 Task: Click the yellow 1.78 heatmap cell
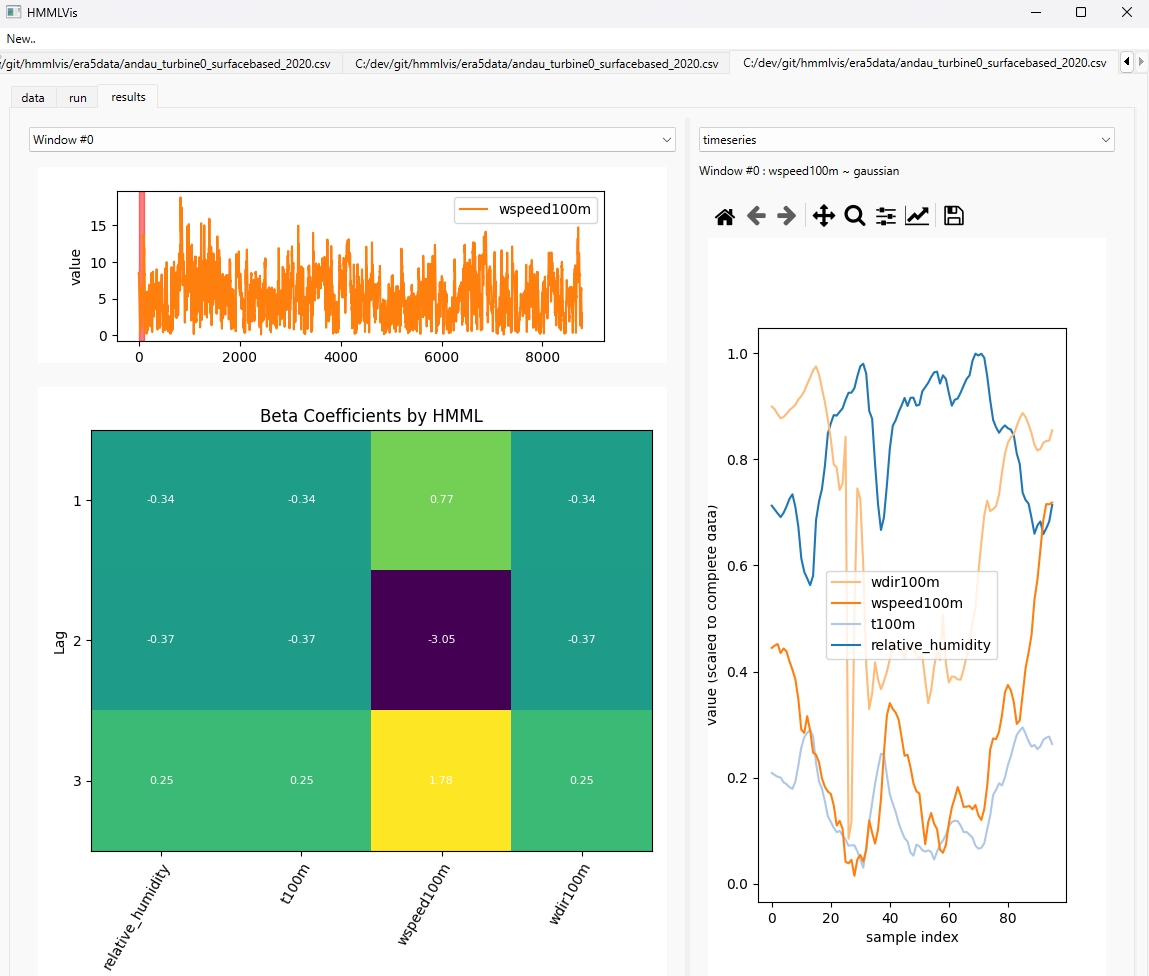441,780
